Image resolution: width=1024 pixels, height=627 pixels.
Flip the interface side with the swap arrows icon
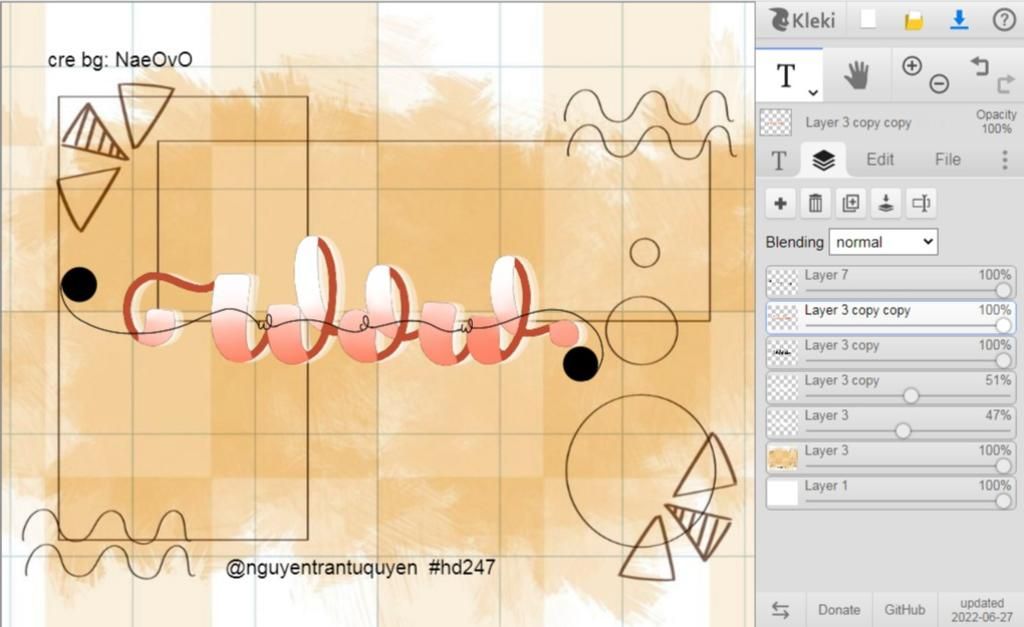[780, 610]
